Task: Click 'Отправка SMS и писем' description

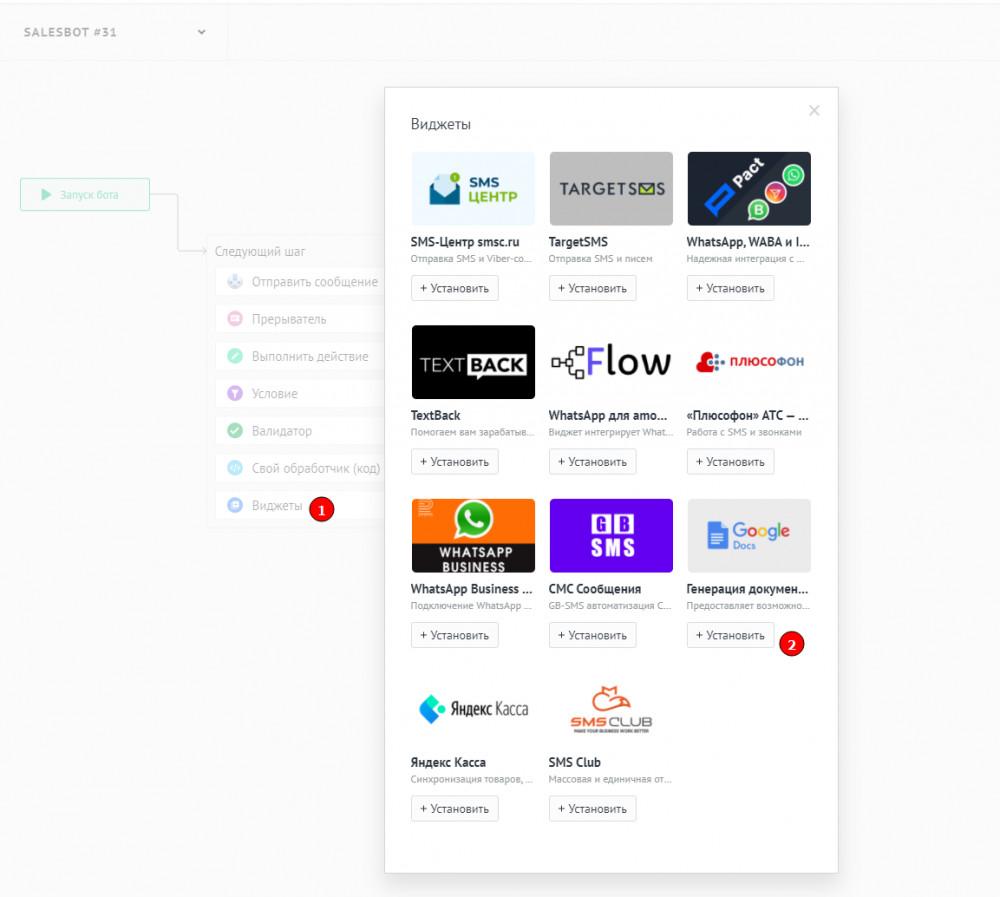Action: click(x=601, y=258)
